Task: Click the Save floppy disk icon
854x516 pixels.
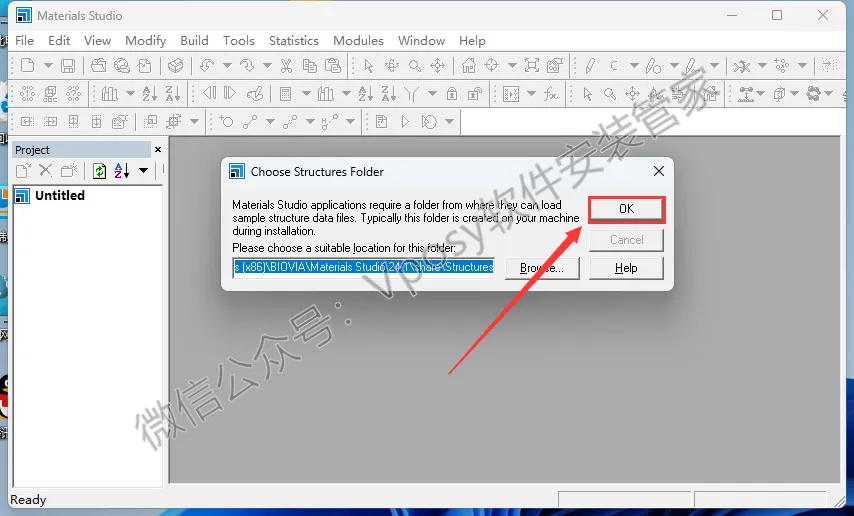Action: point(68,66)
